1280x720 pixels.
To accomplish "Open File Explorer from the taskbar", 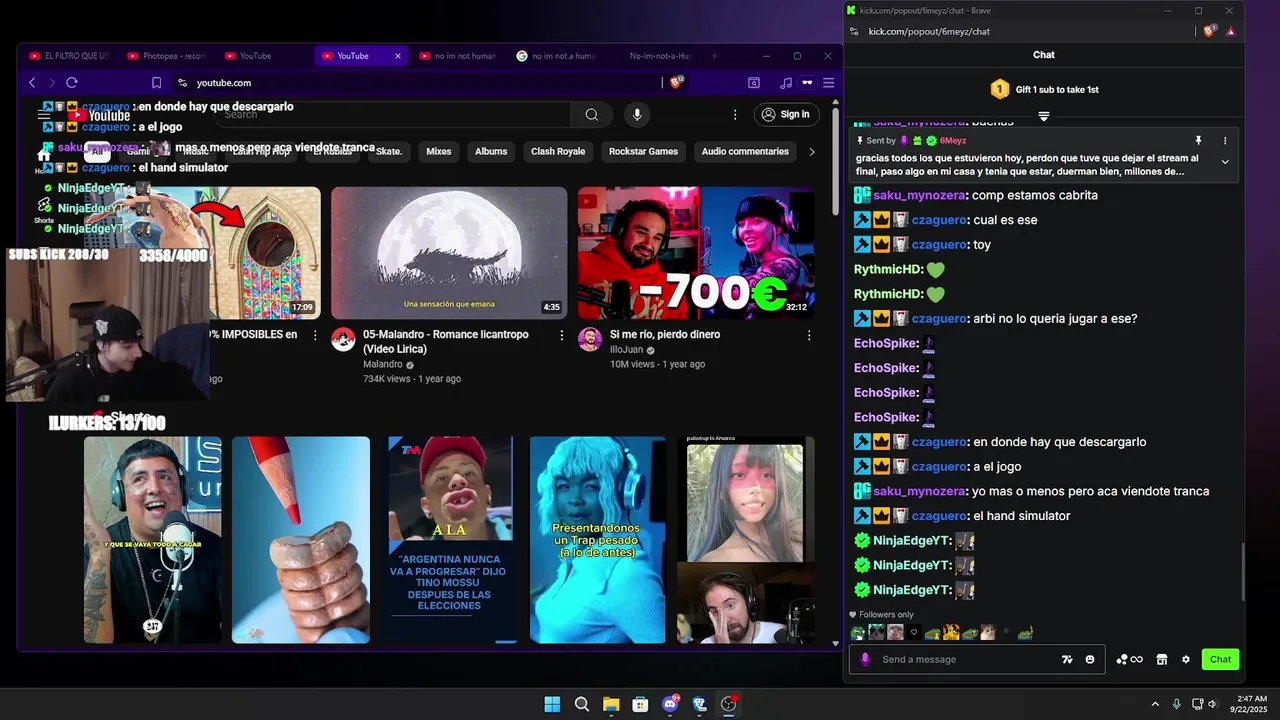I will point(611,704).
